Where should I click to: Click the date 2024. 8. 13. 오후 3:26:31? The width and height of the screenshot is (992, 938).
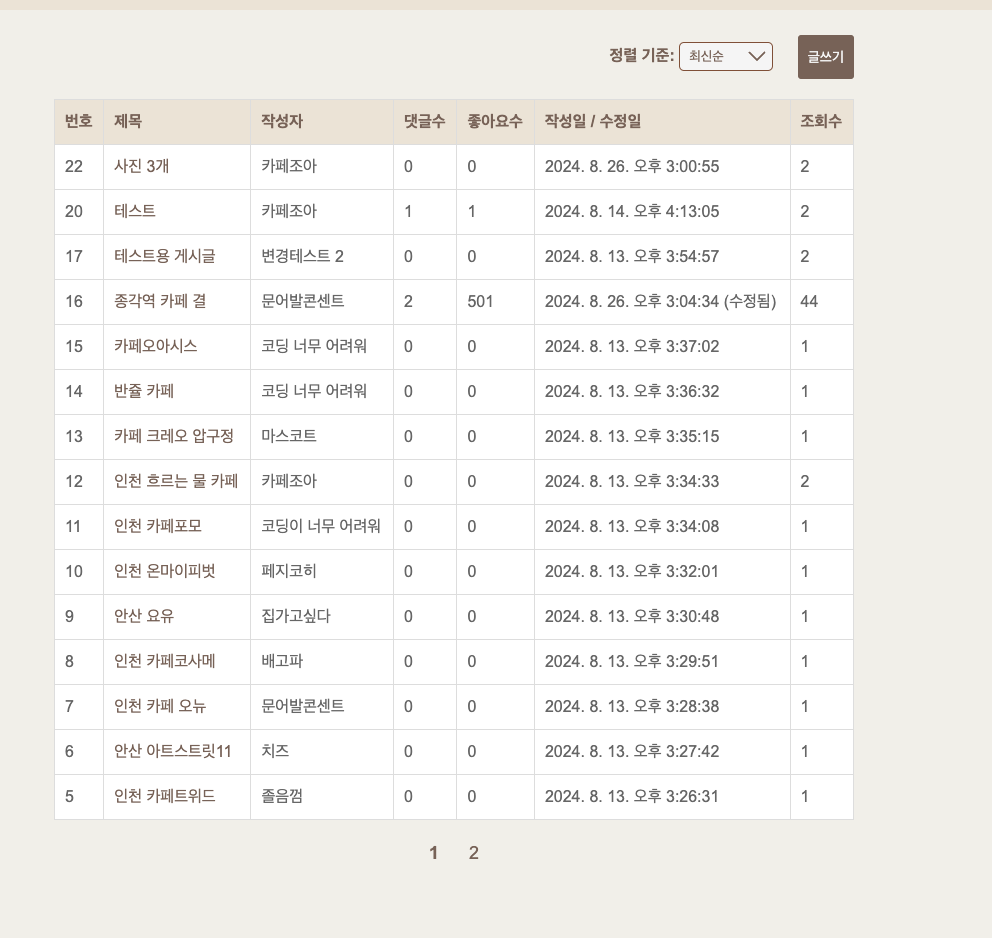632,796
